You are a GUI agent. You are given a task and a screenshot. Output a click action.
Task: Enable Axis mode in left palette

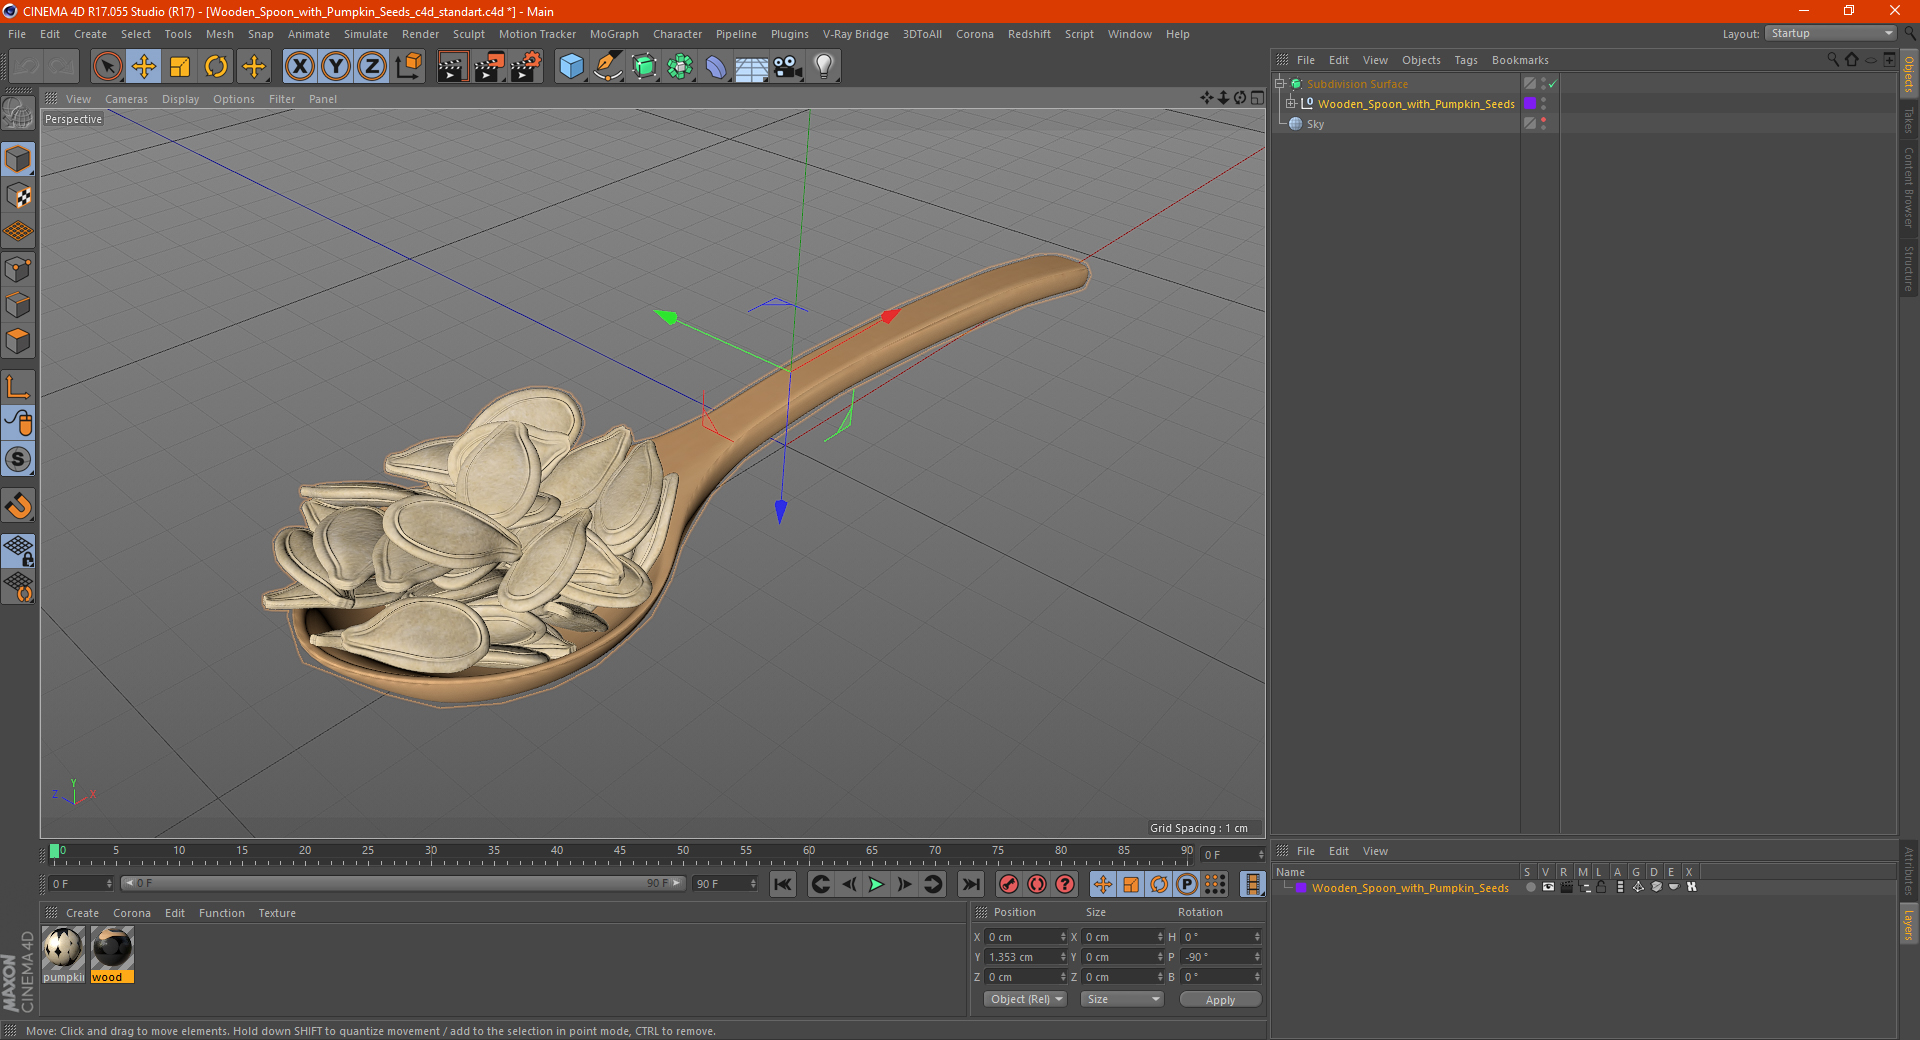pos(18,387)
